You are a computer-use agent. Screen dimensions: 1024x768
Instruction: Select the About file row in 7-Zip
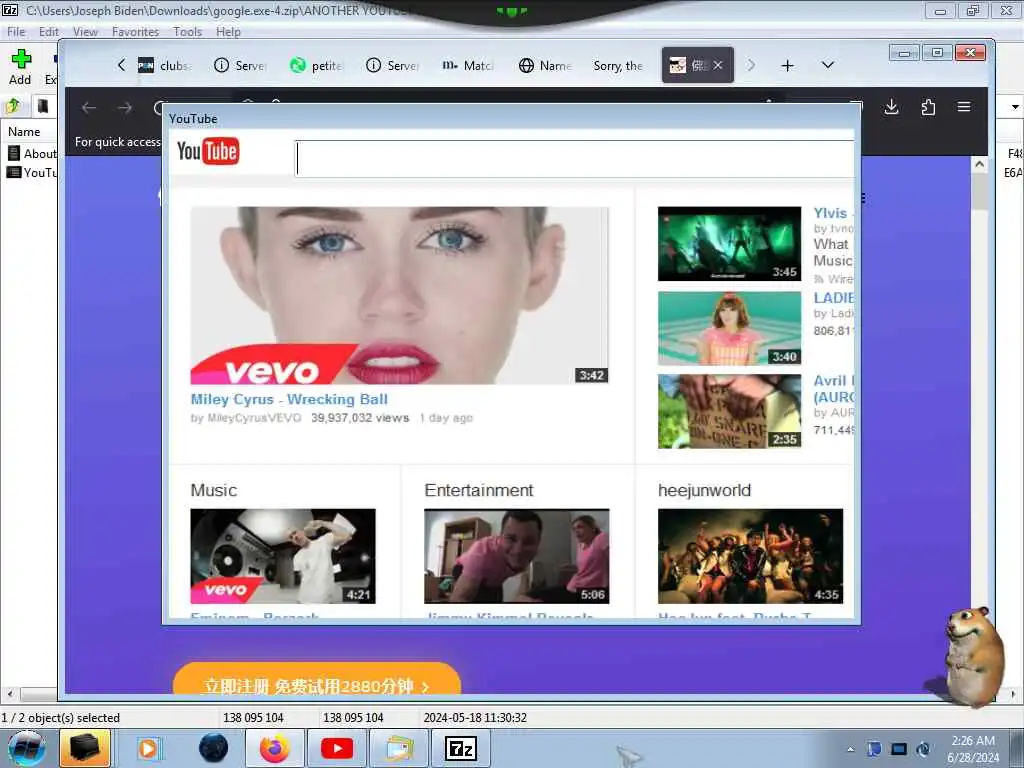click(31, 153)
